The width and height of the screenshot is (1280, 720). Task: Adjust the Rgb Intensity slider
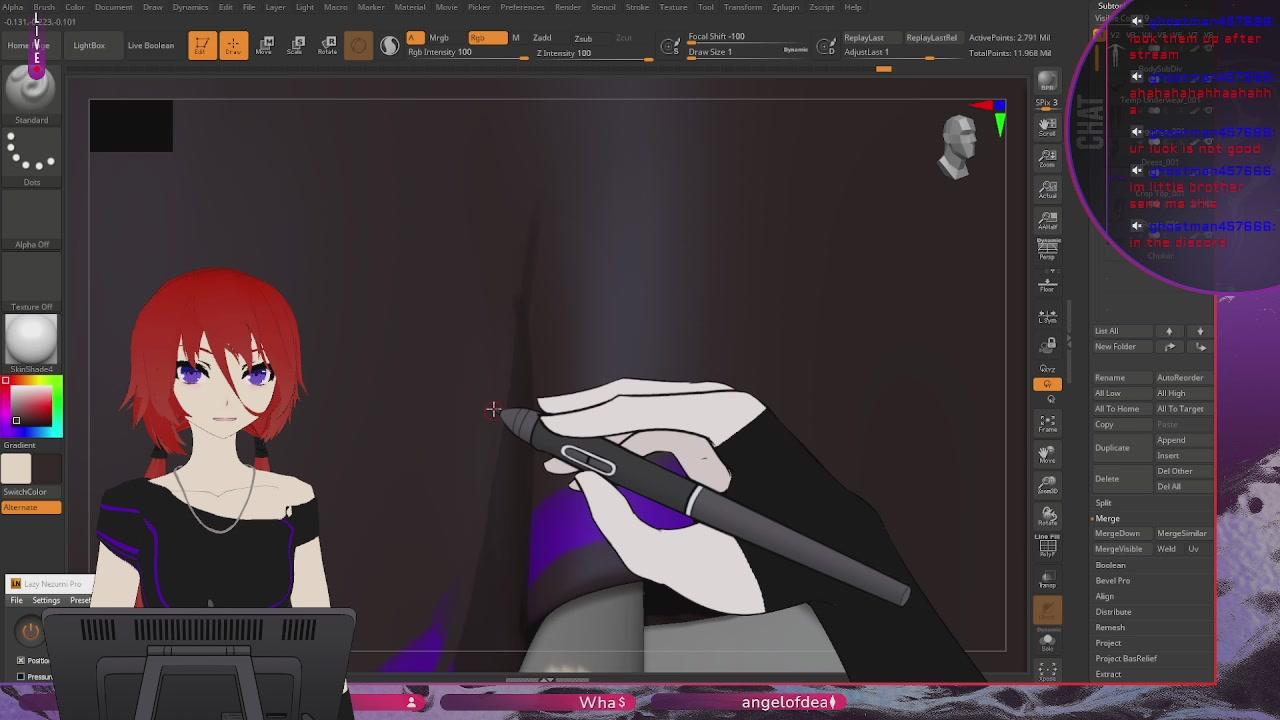[467, 54]
